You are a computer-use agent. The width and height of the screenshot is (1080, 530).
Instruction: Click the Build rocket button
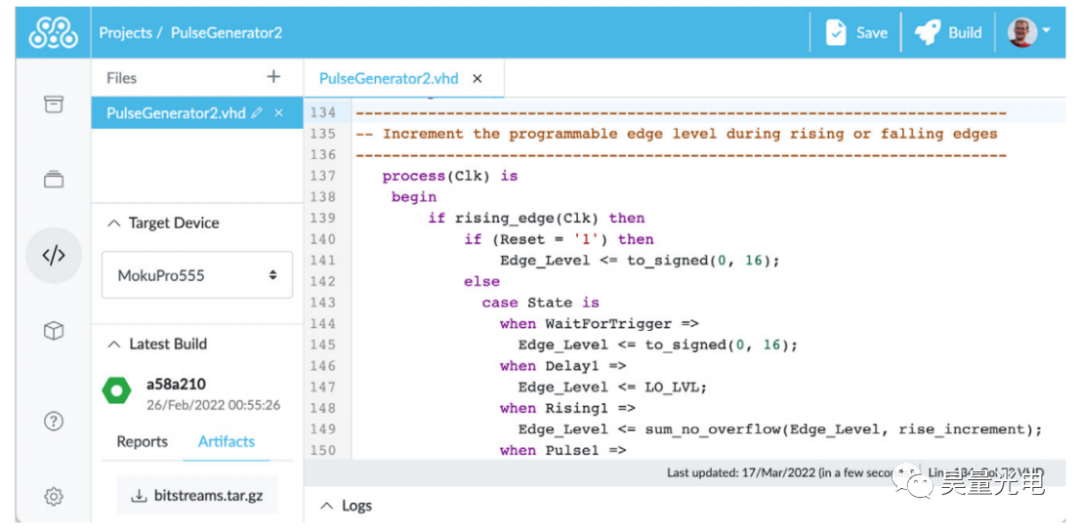[948, 32]
